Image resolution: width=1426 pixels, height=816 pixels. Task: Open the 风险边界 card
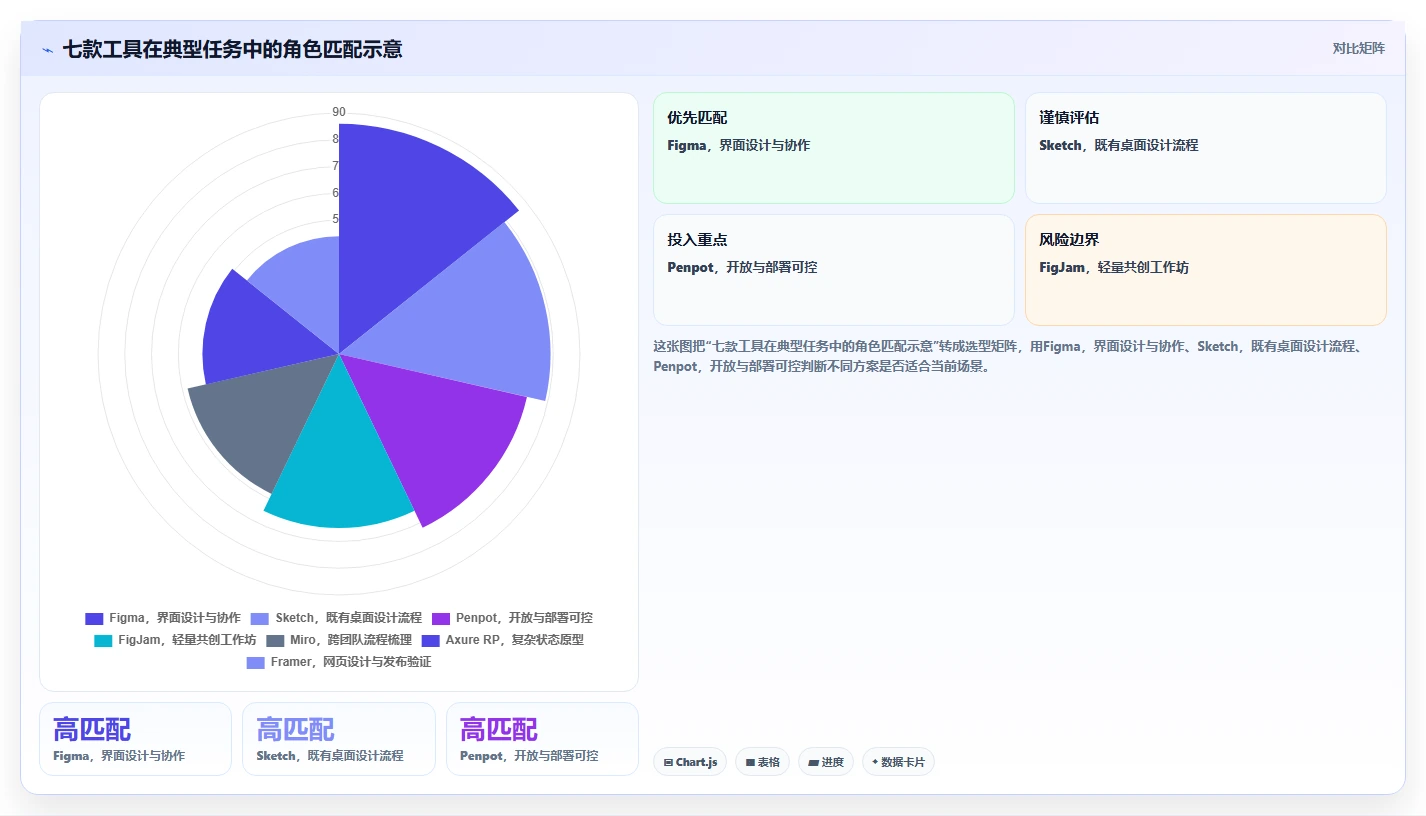[x=1206, y=270]
